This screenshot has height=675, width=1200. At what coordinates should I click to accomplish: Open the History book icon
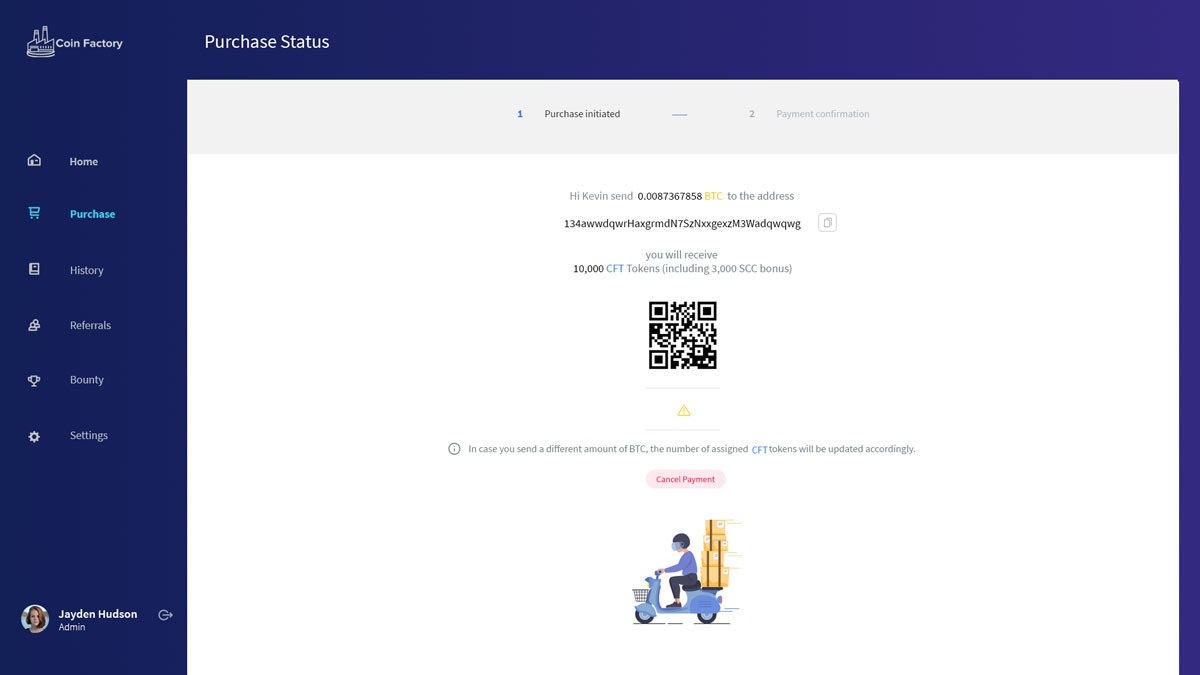pyautogui.click(x=34, y=269)
